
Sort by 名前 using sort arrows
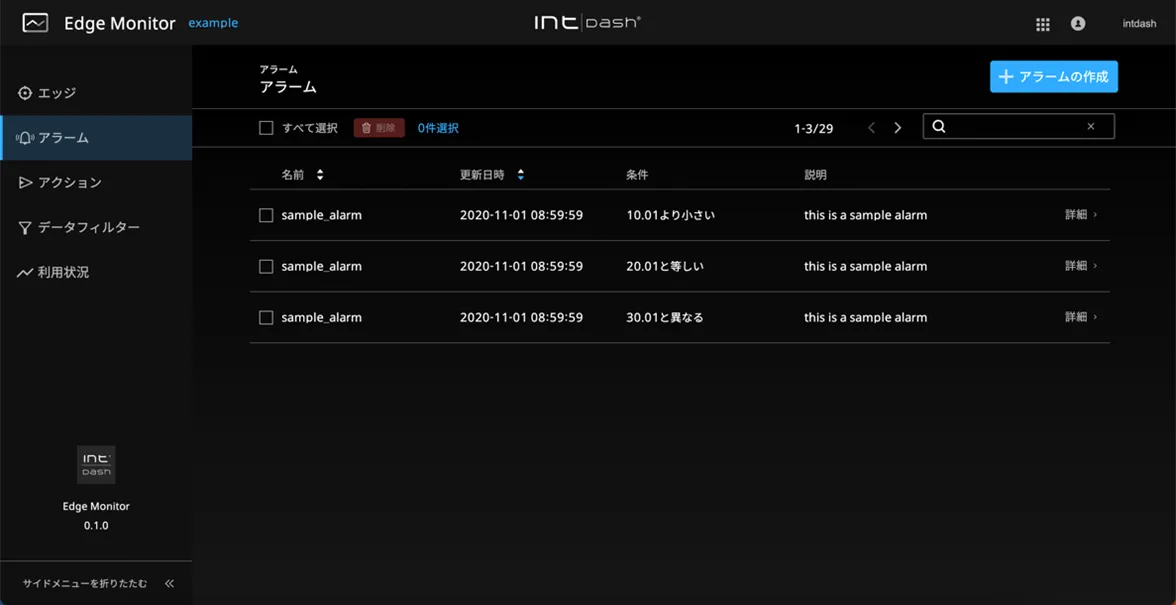click(x=320, y=175)
